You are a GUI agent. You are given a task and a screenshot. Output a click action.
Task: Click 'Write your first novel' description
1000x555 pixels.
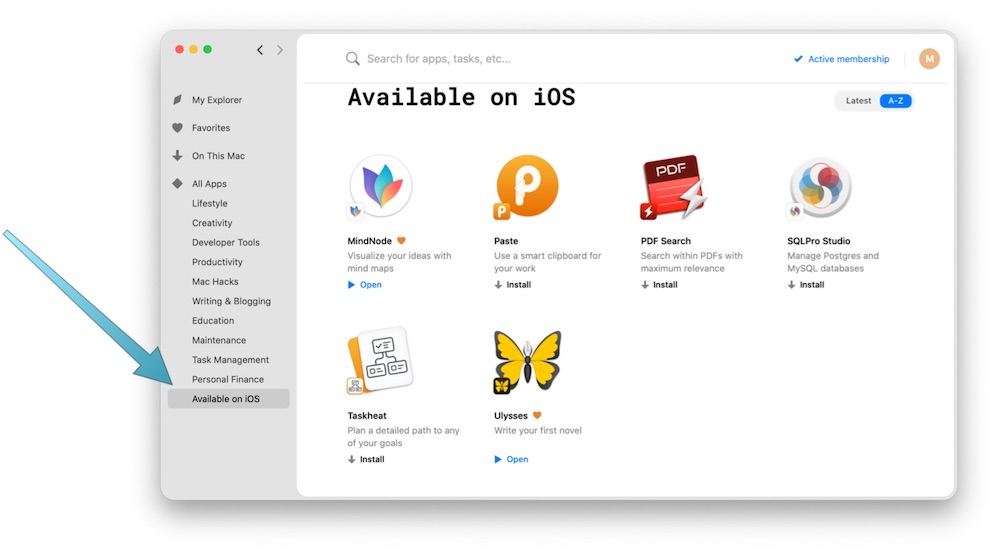coord(538,431)
